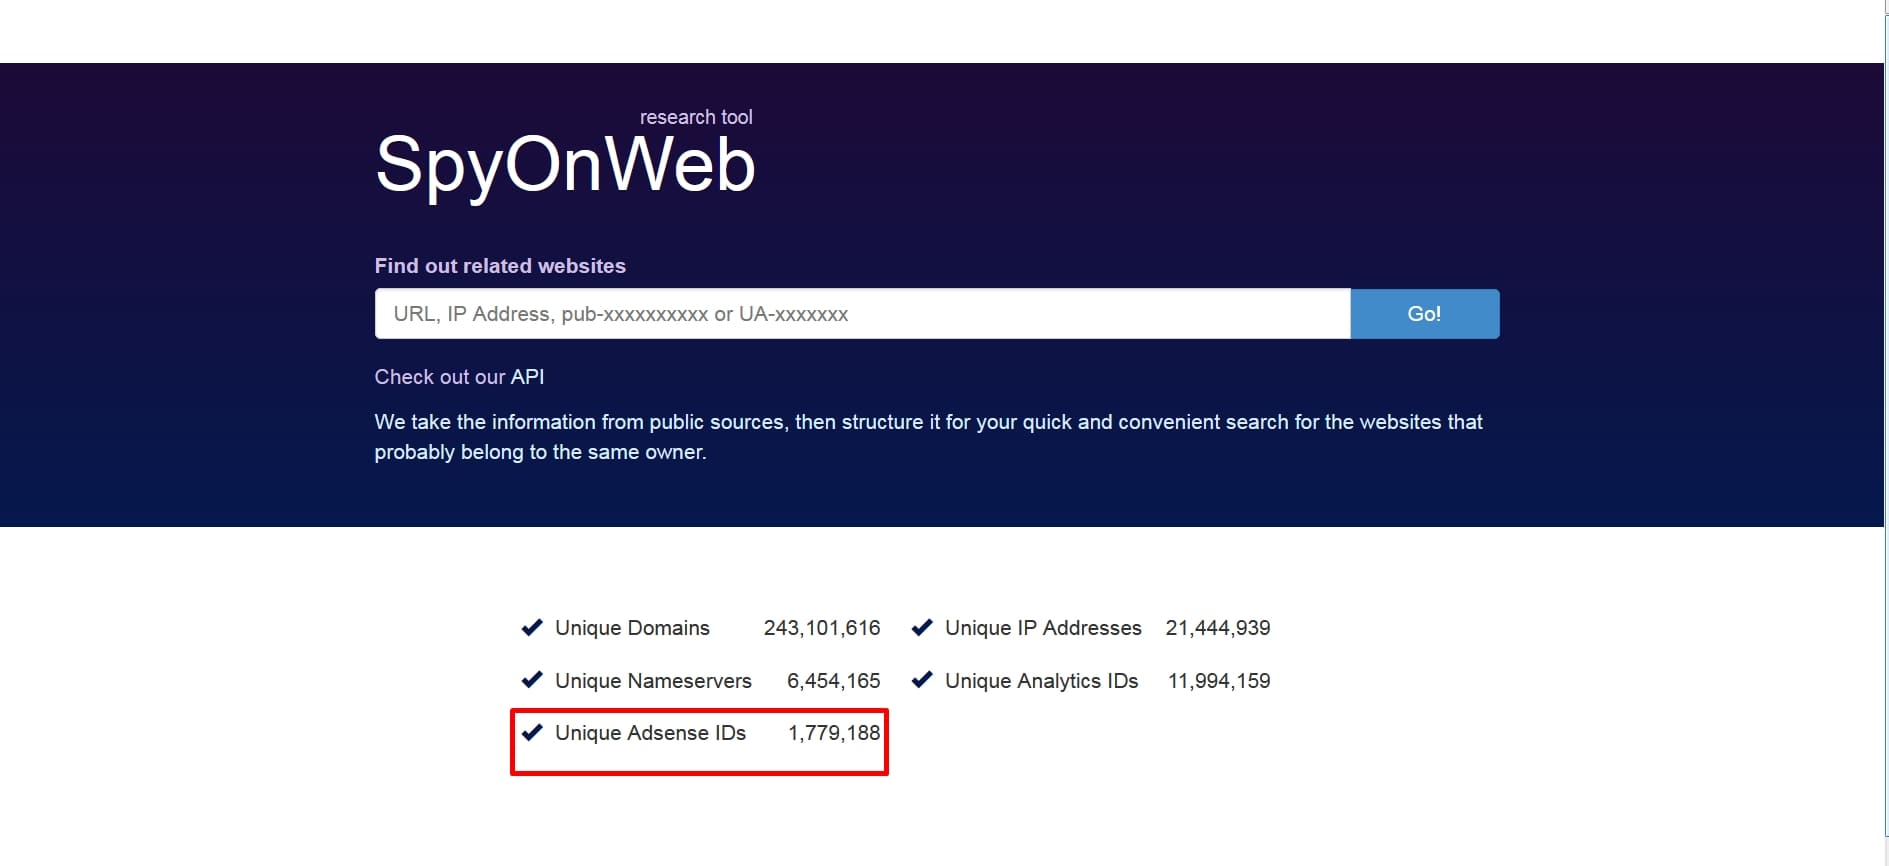Viewport: 1889px width, 866px height.
Task: Click the 'We take the information' description paragraph
Action: [928, 437]
